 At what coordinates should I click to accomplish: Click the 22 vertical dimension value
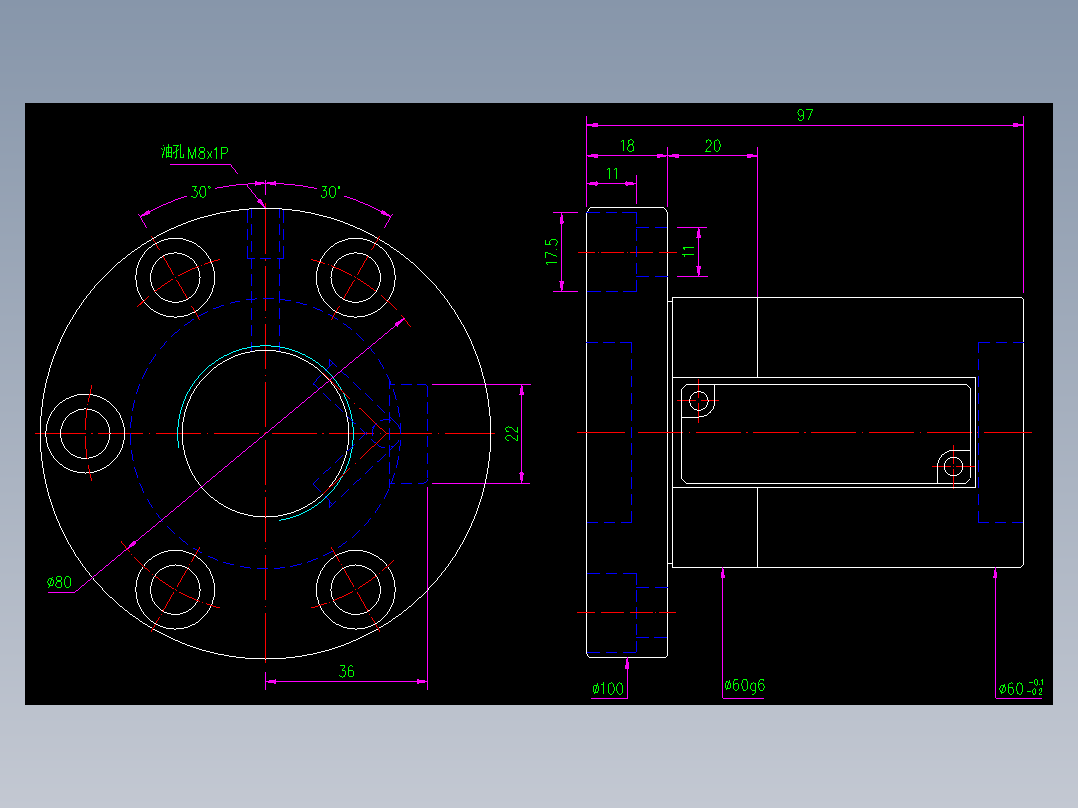(512, 433)
